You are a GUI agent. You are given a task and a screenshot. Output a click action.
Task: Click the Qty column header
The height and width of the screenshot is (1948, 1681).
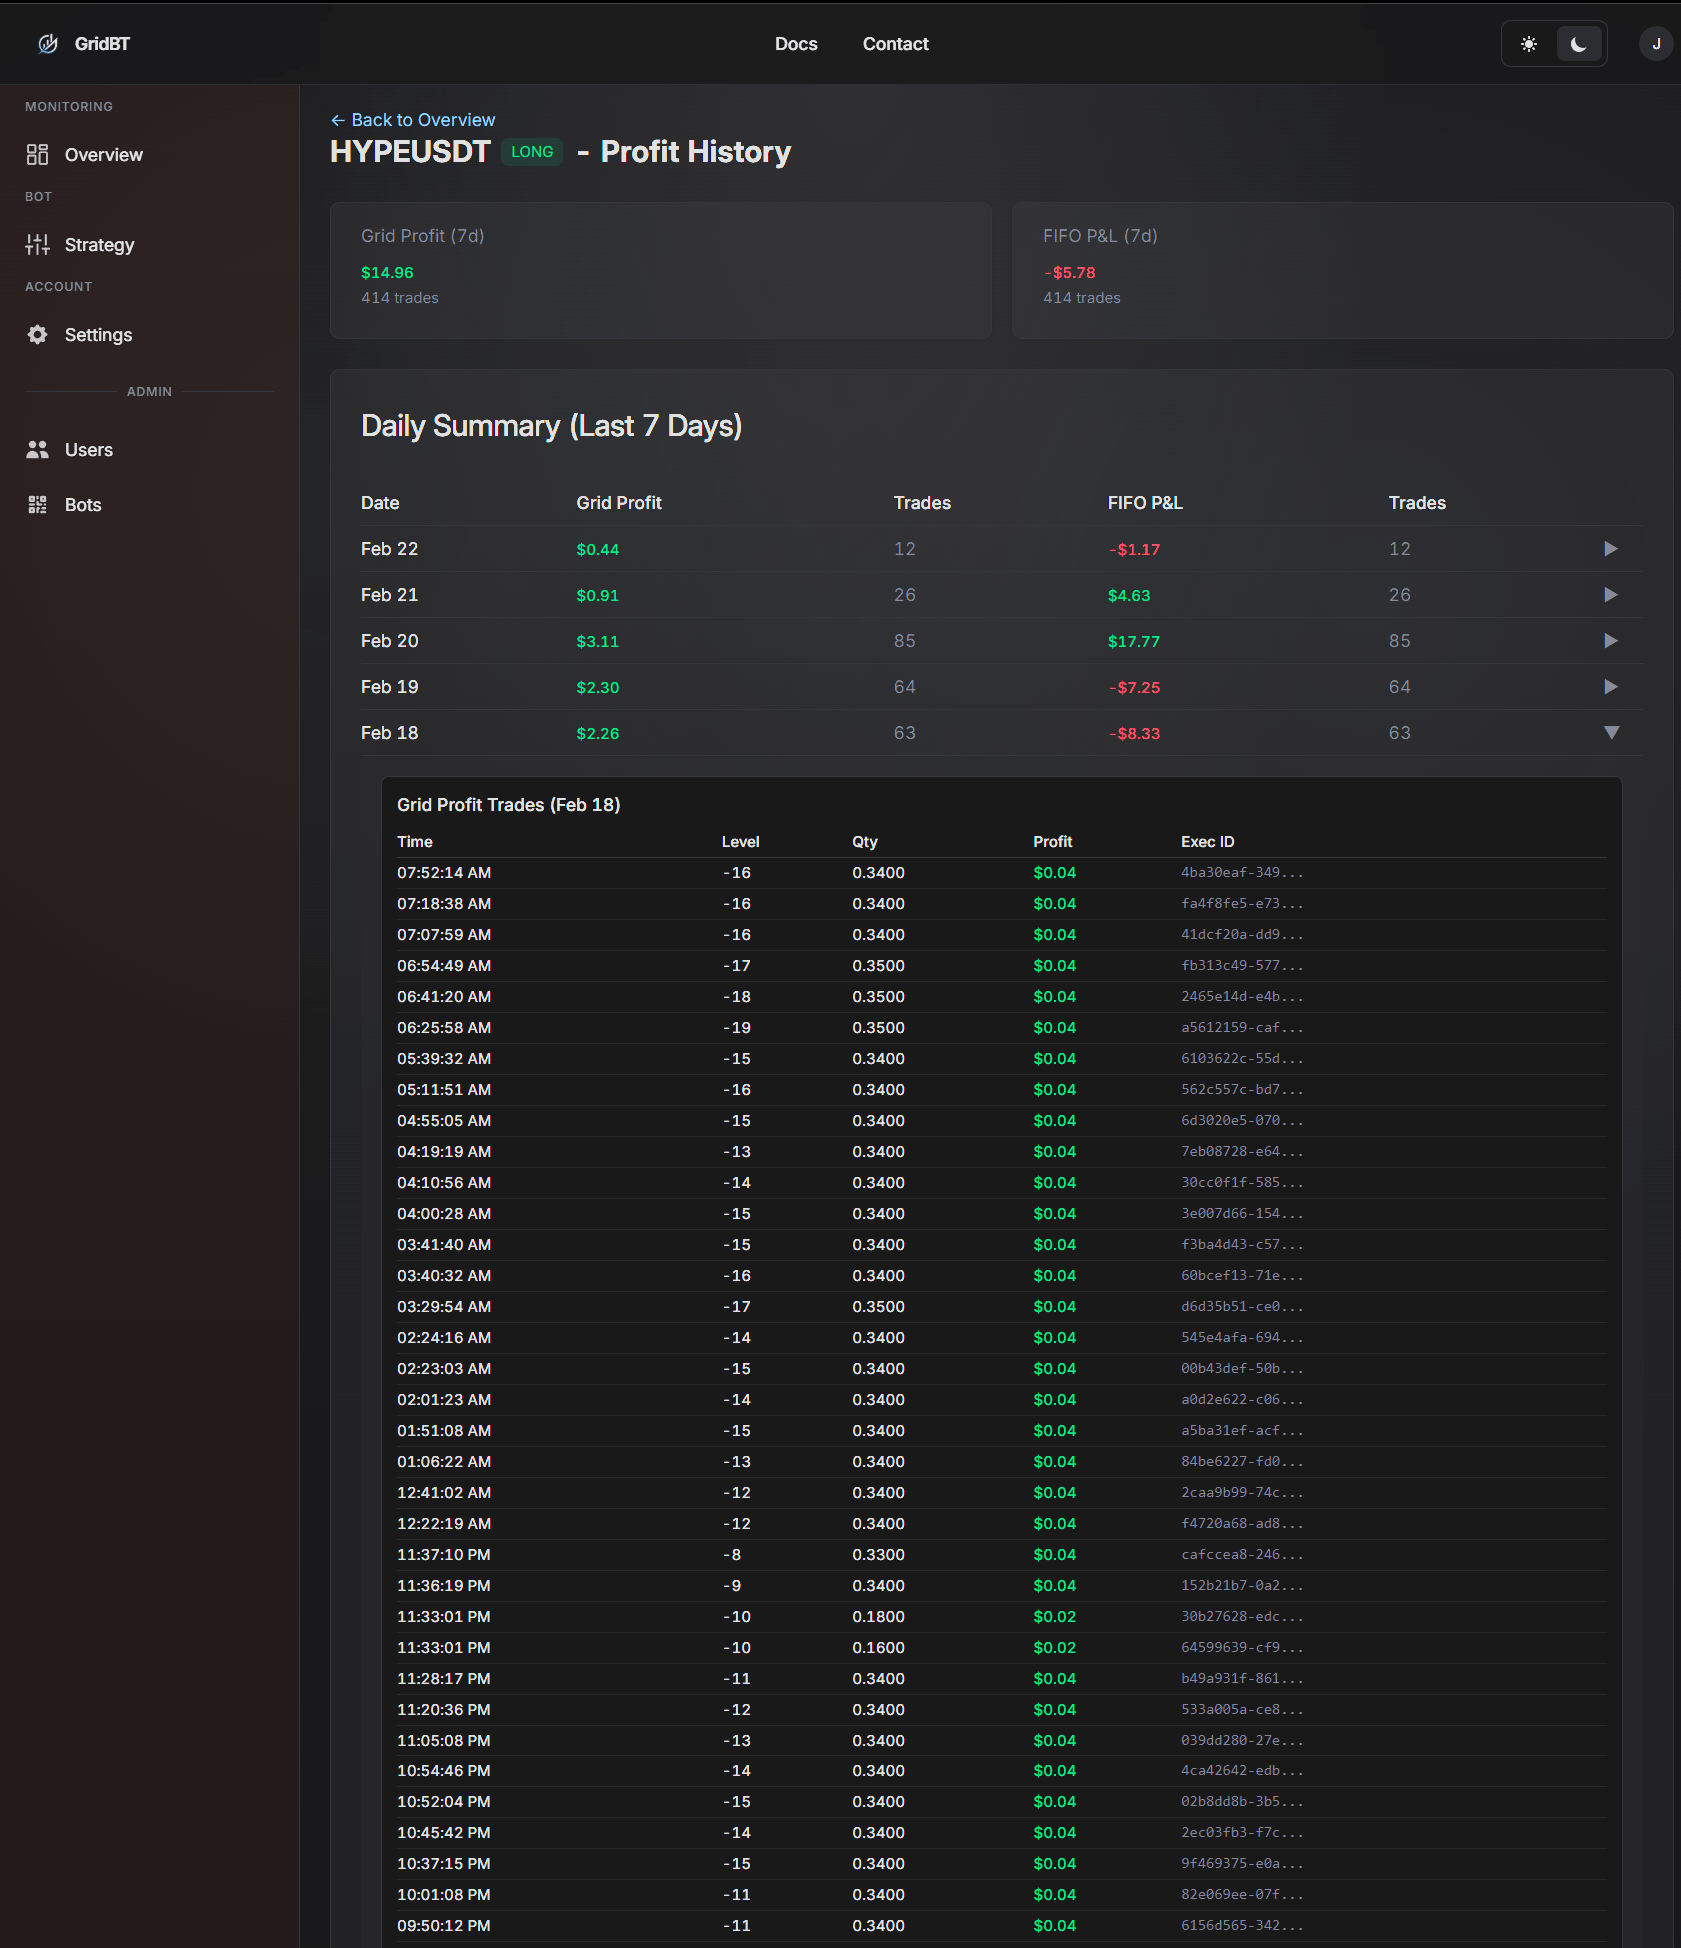tap(864, 841)
